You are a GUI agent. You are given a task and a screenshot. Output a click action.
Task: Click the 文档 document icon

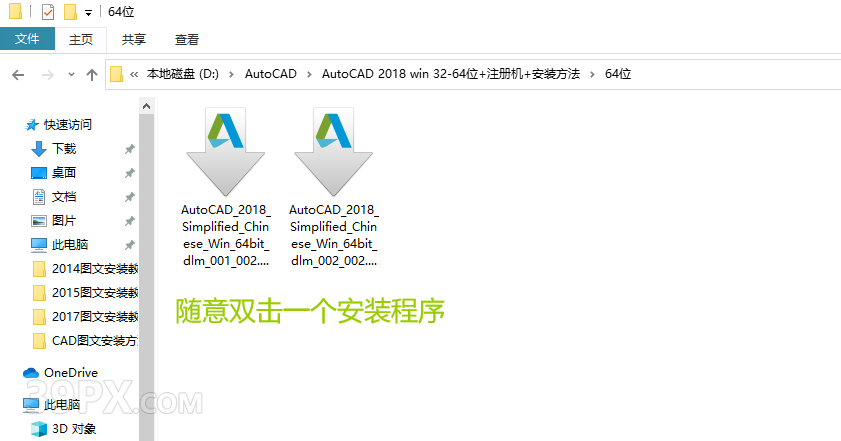pyautogui.click(x=39, y=197)
